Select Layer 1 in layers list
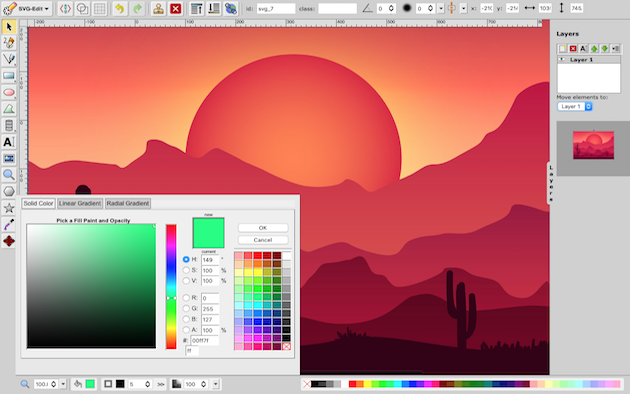The image size is (630, 394). point(589,59)
